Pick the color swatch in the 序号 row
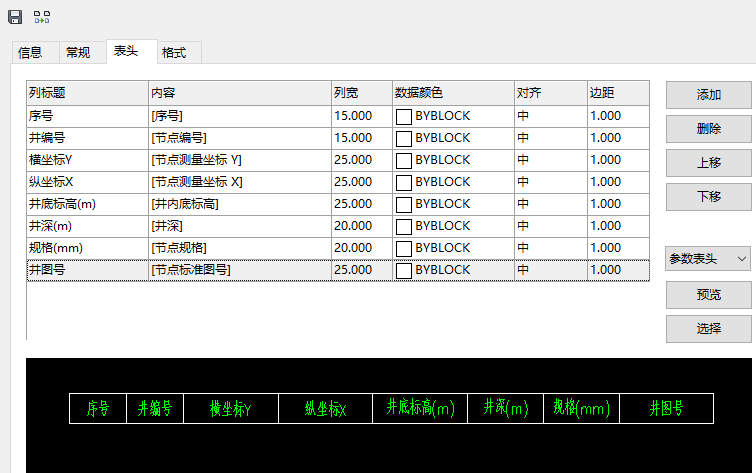 click(x=404, y=117)
